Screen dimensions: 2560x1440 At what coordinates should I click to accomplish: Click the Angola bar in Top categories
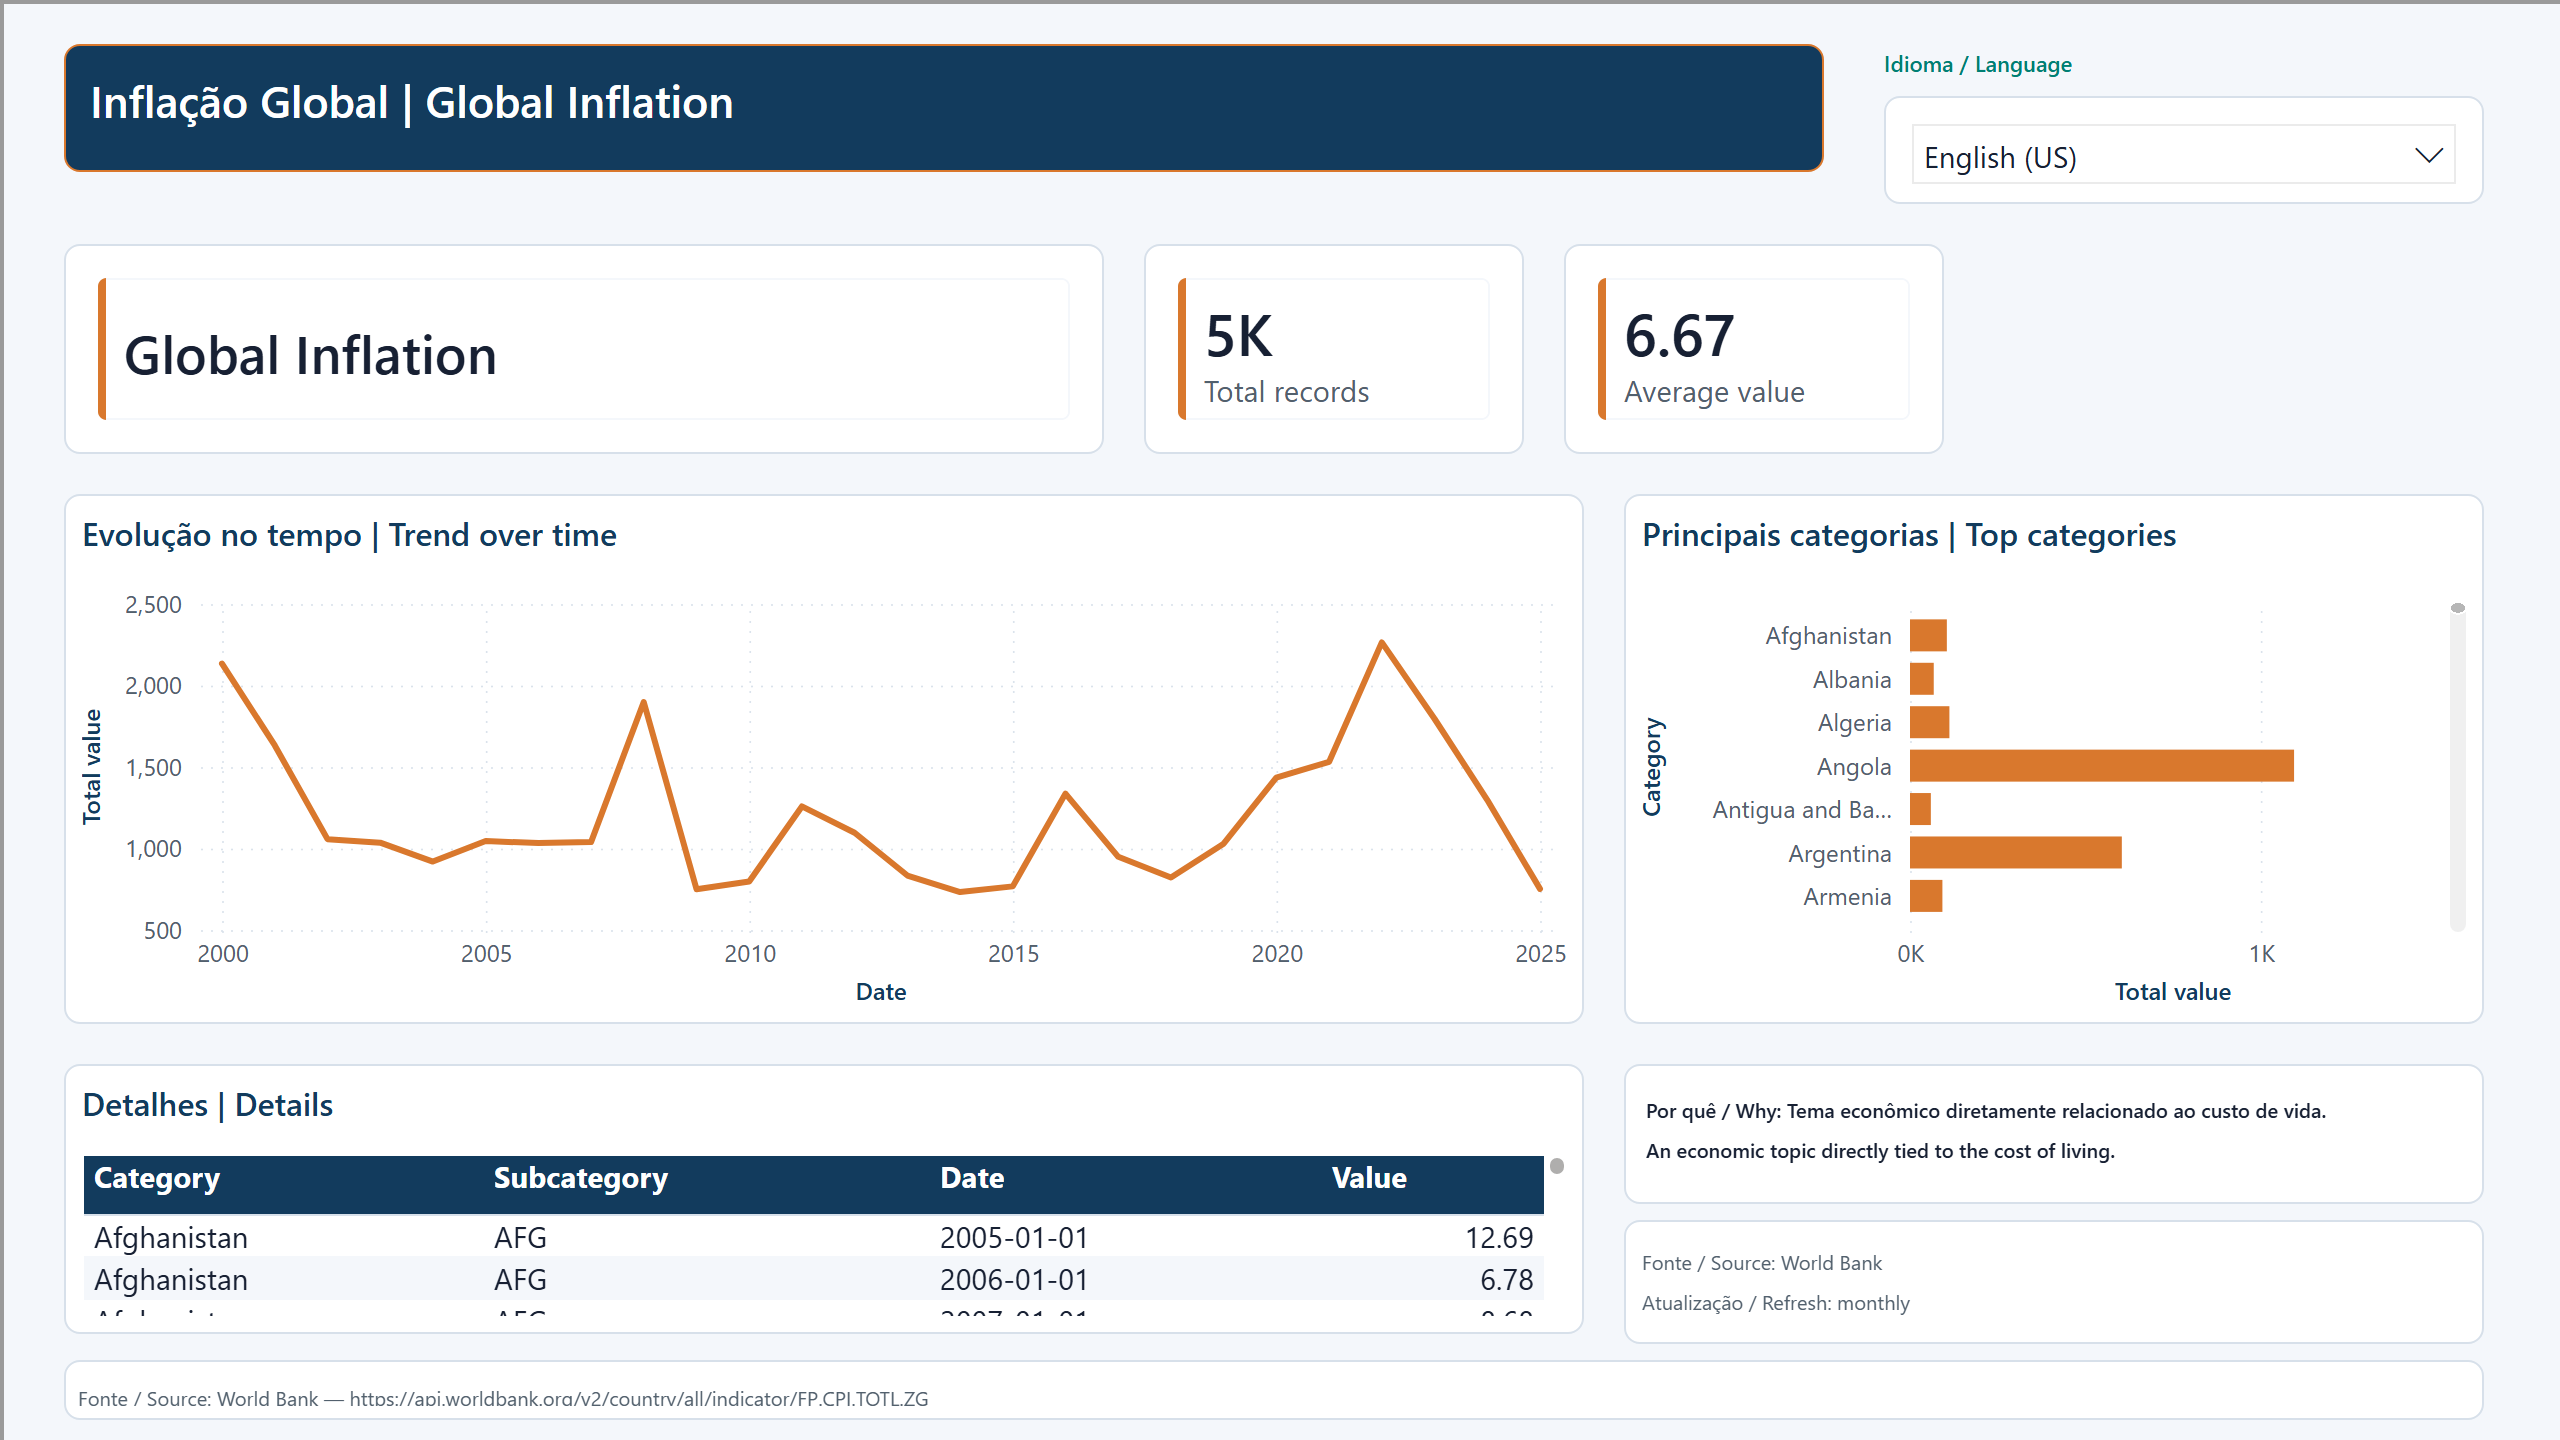click(2101, 766)
